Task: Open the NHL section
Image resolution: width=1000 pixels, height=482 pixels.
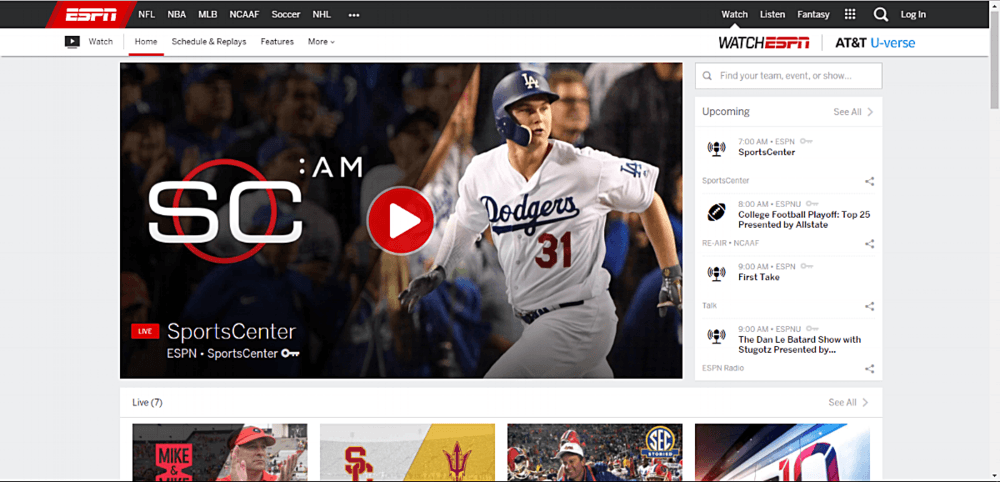Action: [321, 14]
